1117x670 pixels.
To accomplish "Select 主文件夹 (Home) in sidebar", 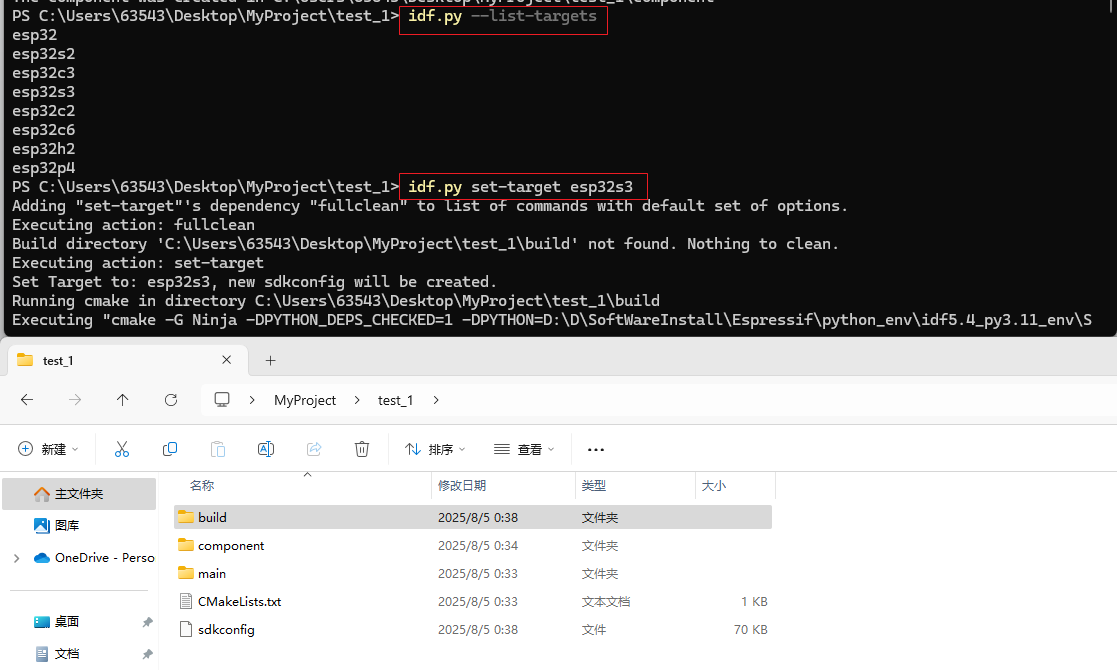I will tap(79, 494).
